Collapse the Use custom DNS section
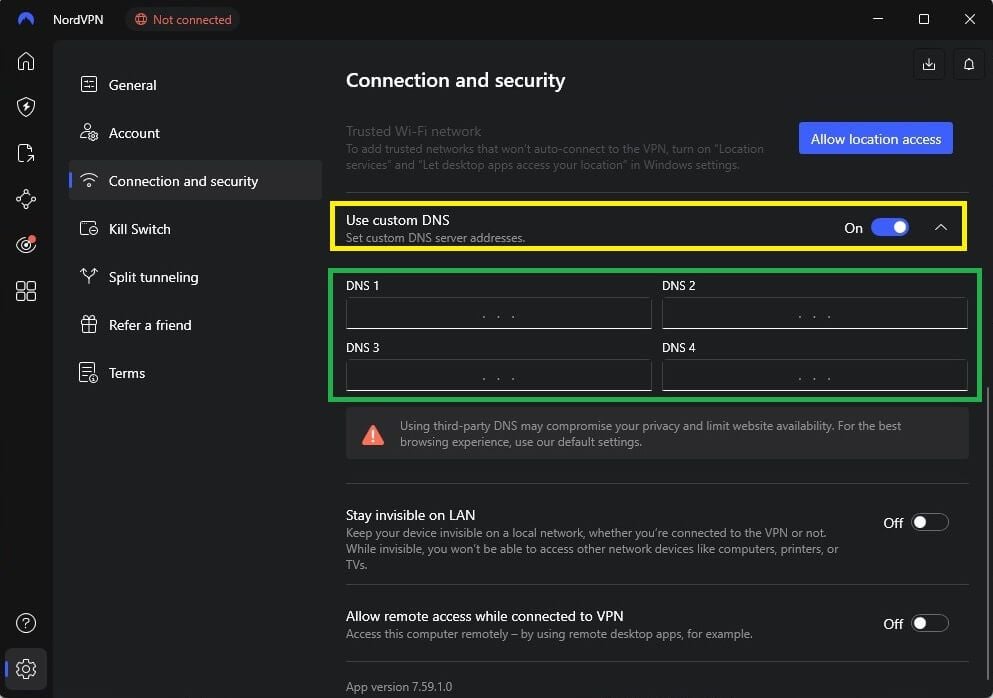Screen dimensions: 993x698 coord(941,227)
